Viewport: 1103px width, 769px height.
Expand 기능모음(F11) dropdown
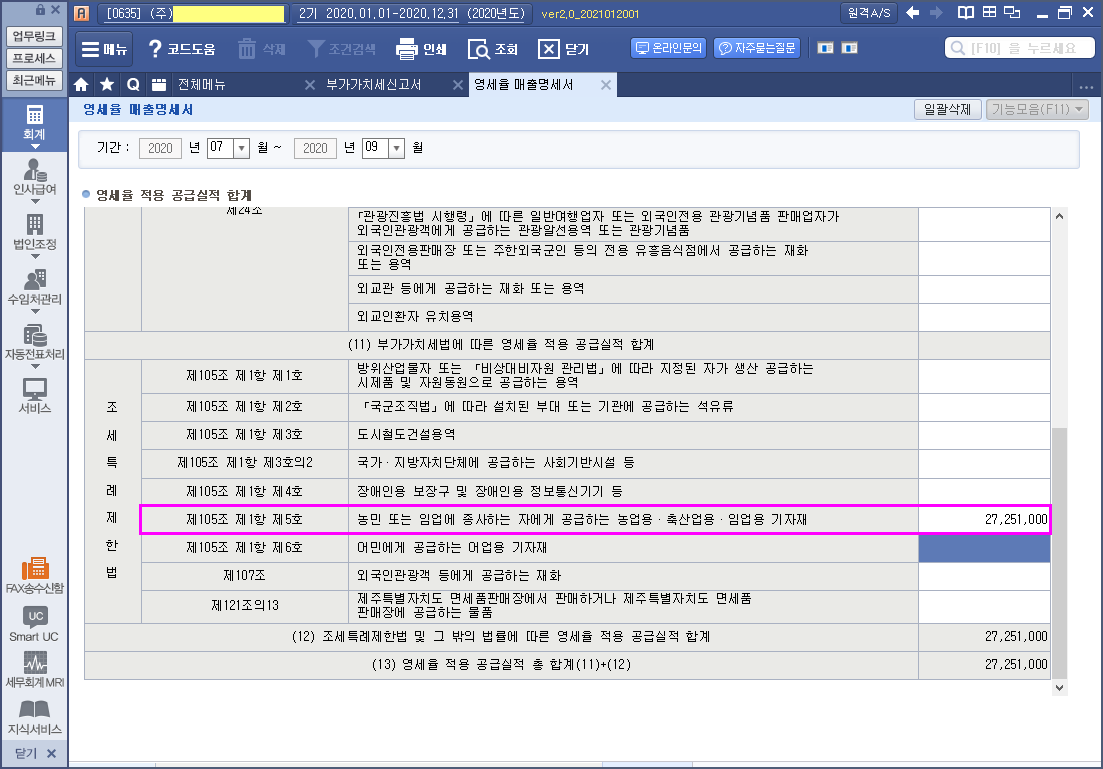point(1037,109)
